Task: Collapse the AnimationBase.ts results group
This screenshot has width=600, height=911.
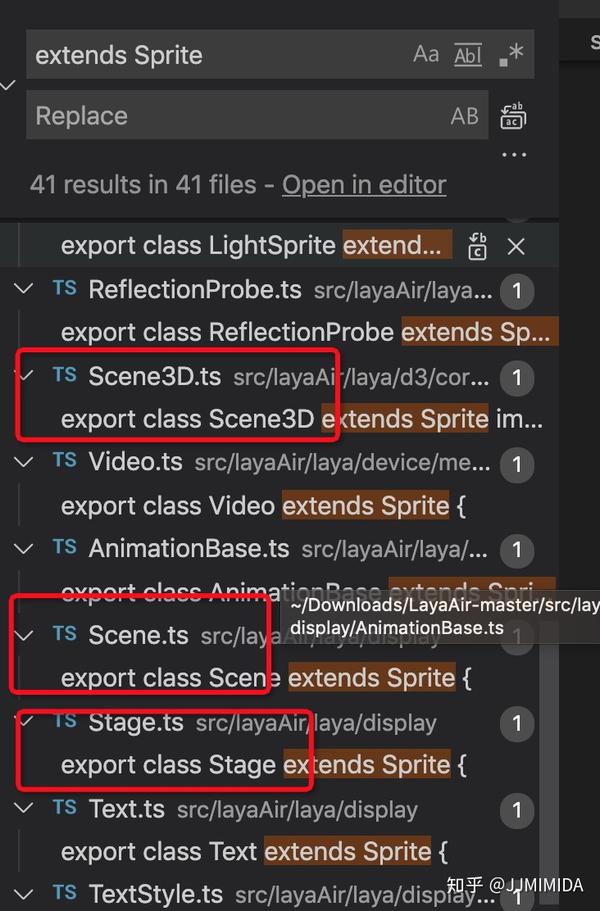Action: 23,548
